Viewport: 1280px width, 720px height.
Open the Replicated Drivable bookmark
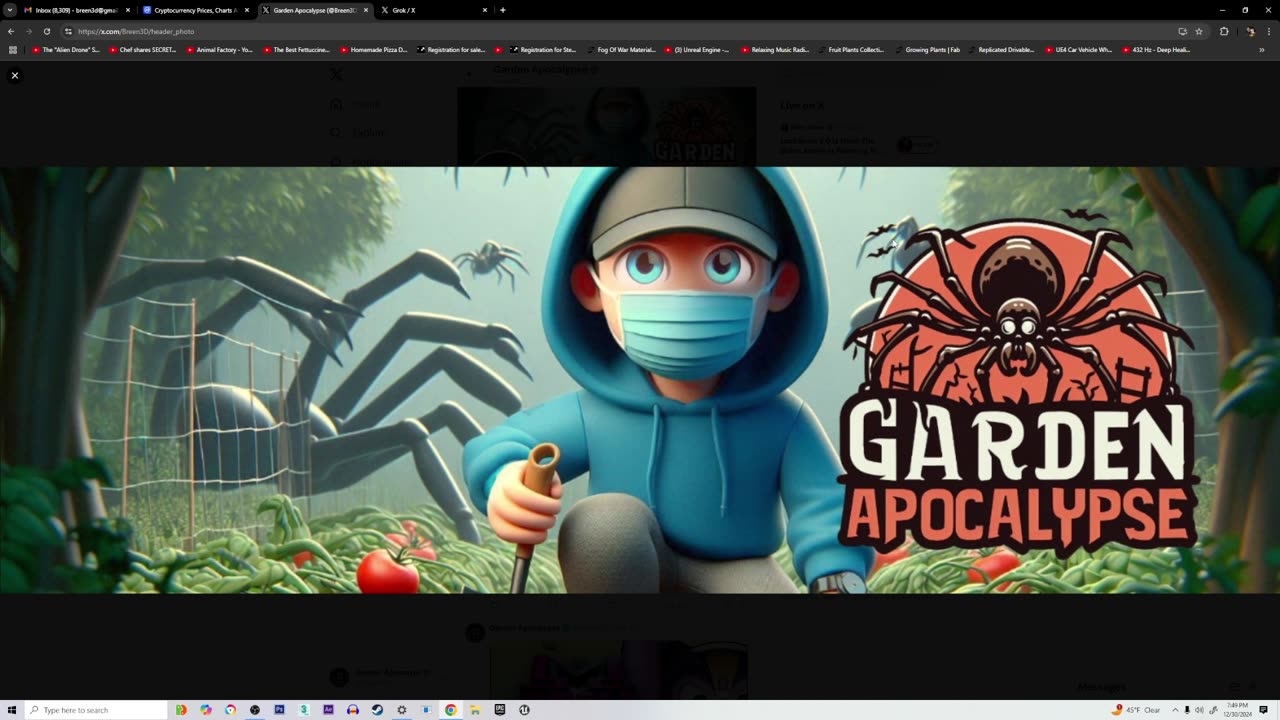coord(1001,49)
